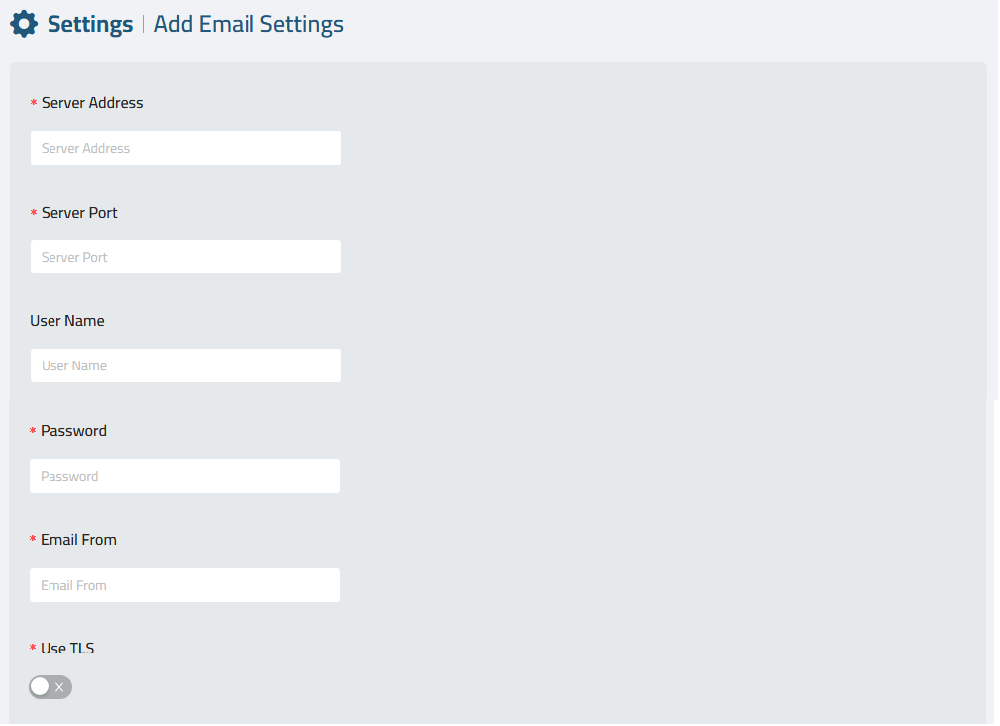
Task: Click the red asterisk beside Use TLS
Action: [33, 648]
